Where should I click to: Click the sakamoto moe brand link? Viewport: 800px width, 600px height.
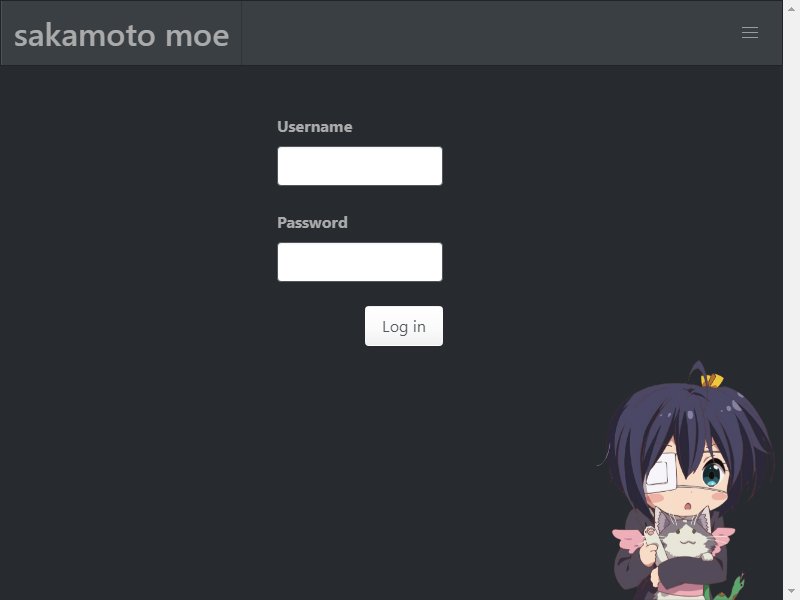pos(121,35)
